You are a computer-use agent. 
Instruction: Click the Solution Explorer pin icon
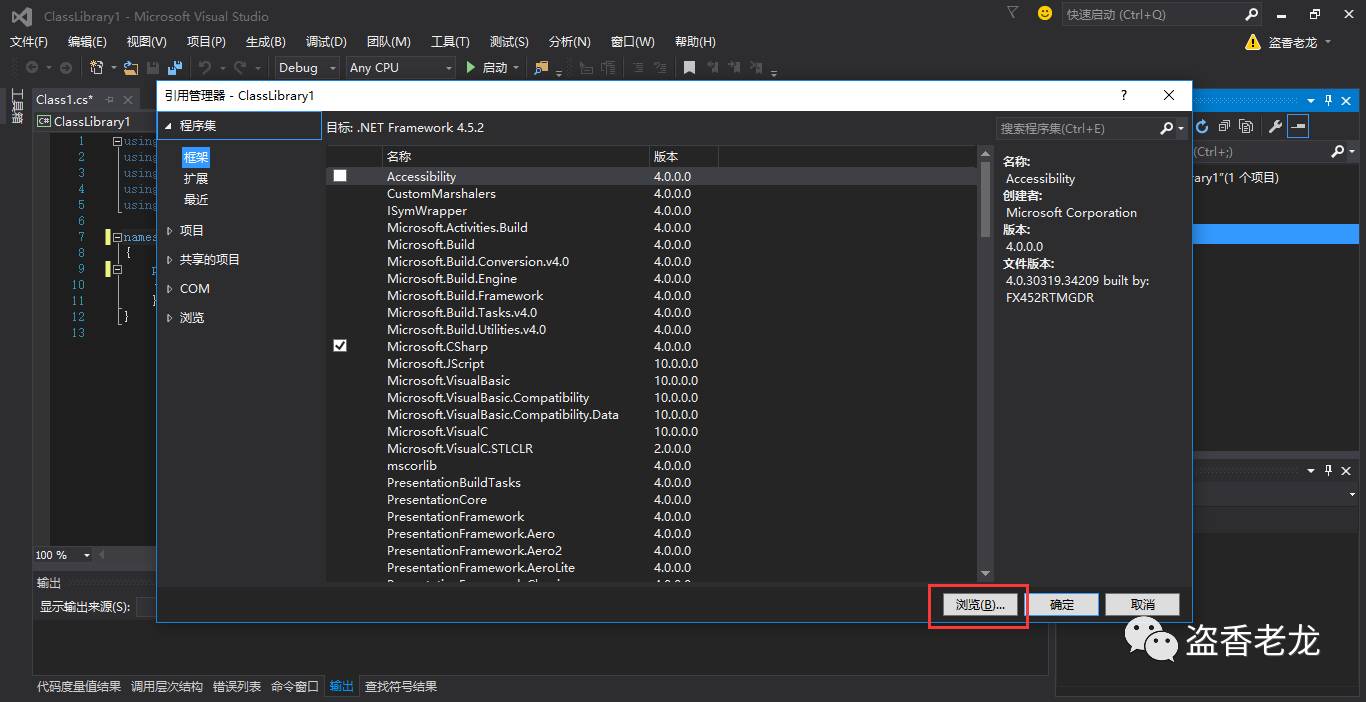[1329, 100]
